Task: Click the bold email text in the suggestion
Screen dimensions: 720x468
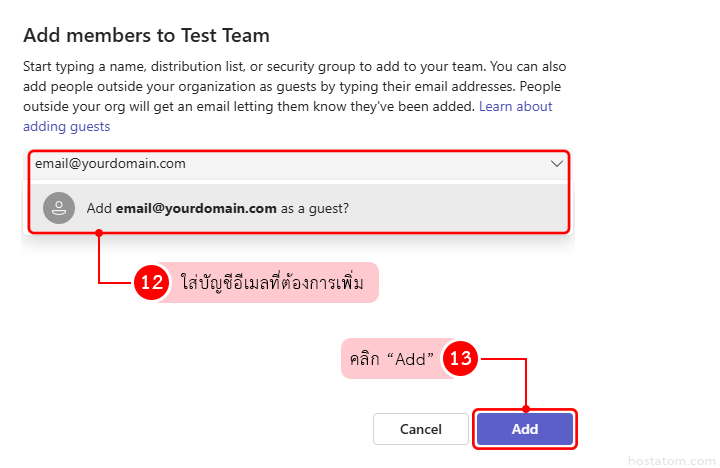Action: (196, 209)
